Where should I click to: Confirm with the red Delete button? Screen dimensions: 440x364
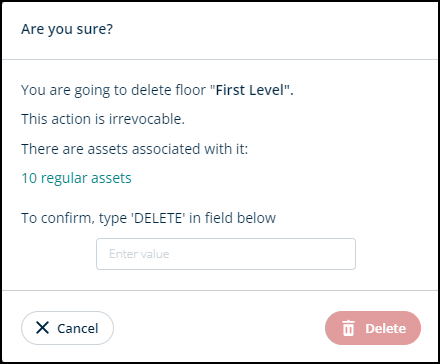[373, 328]
